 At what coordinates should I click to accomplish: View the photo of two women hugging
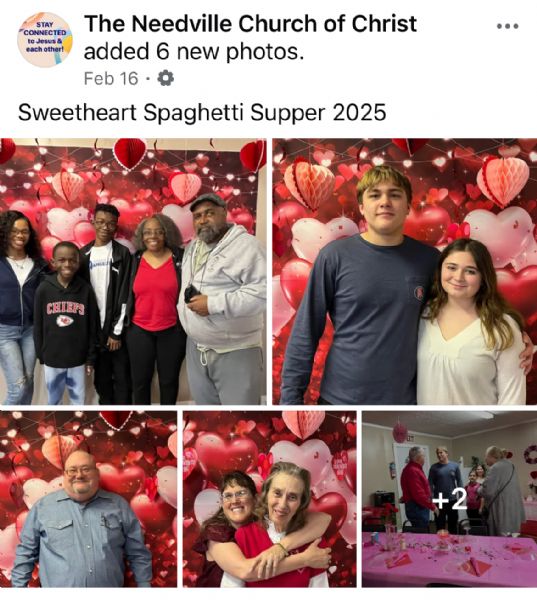pyautogui.click(x=269, y=499)
